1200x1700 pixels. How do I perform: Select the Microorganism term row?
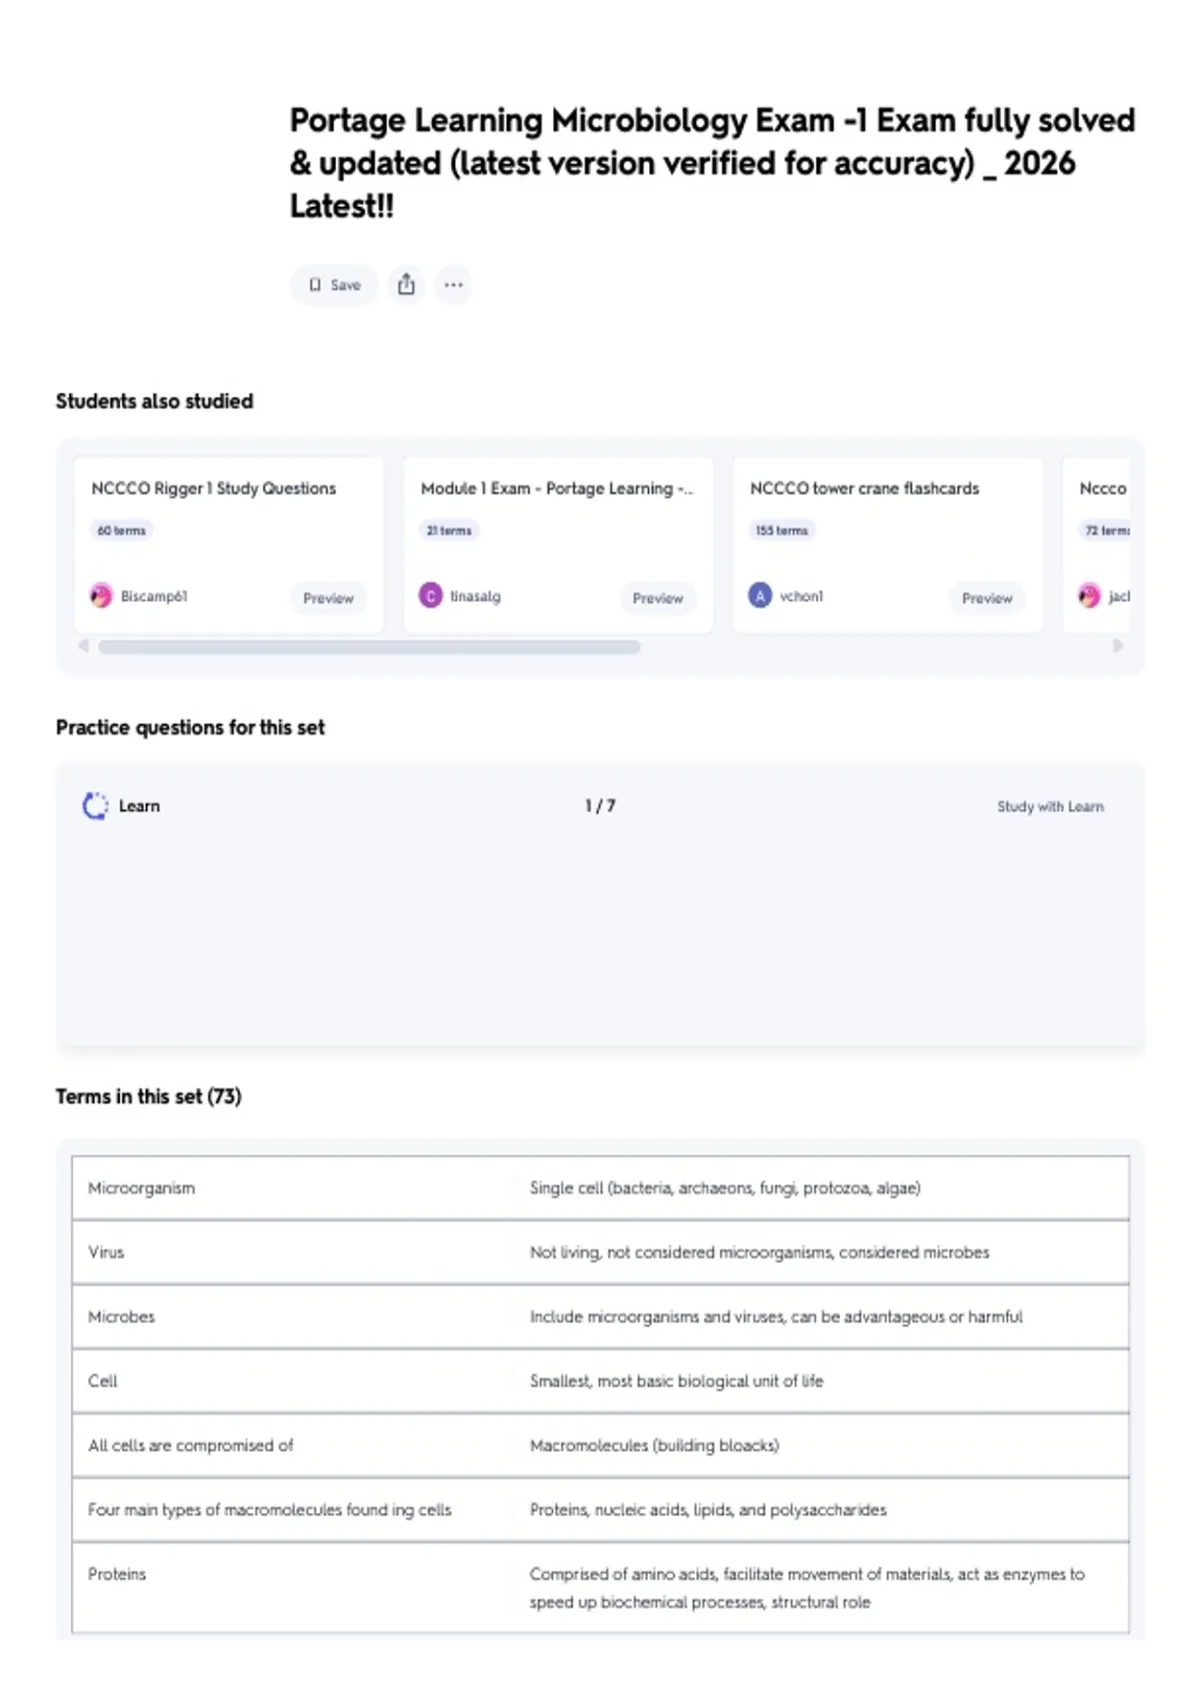tap(600, 1188)
